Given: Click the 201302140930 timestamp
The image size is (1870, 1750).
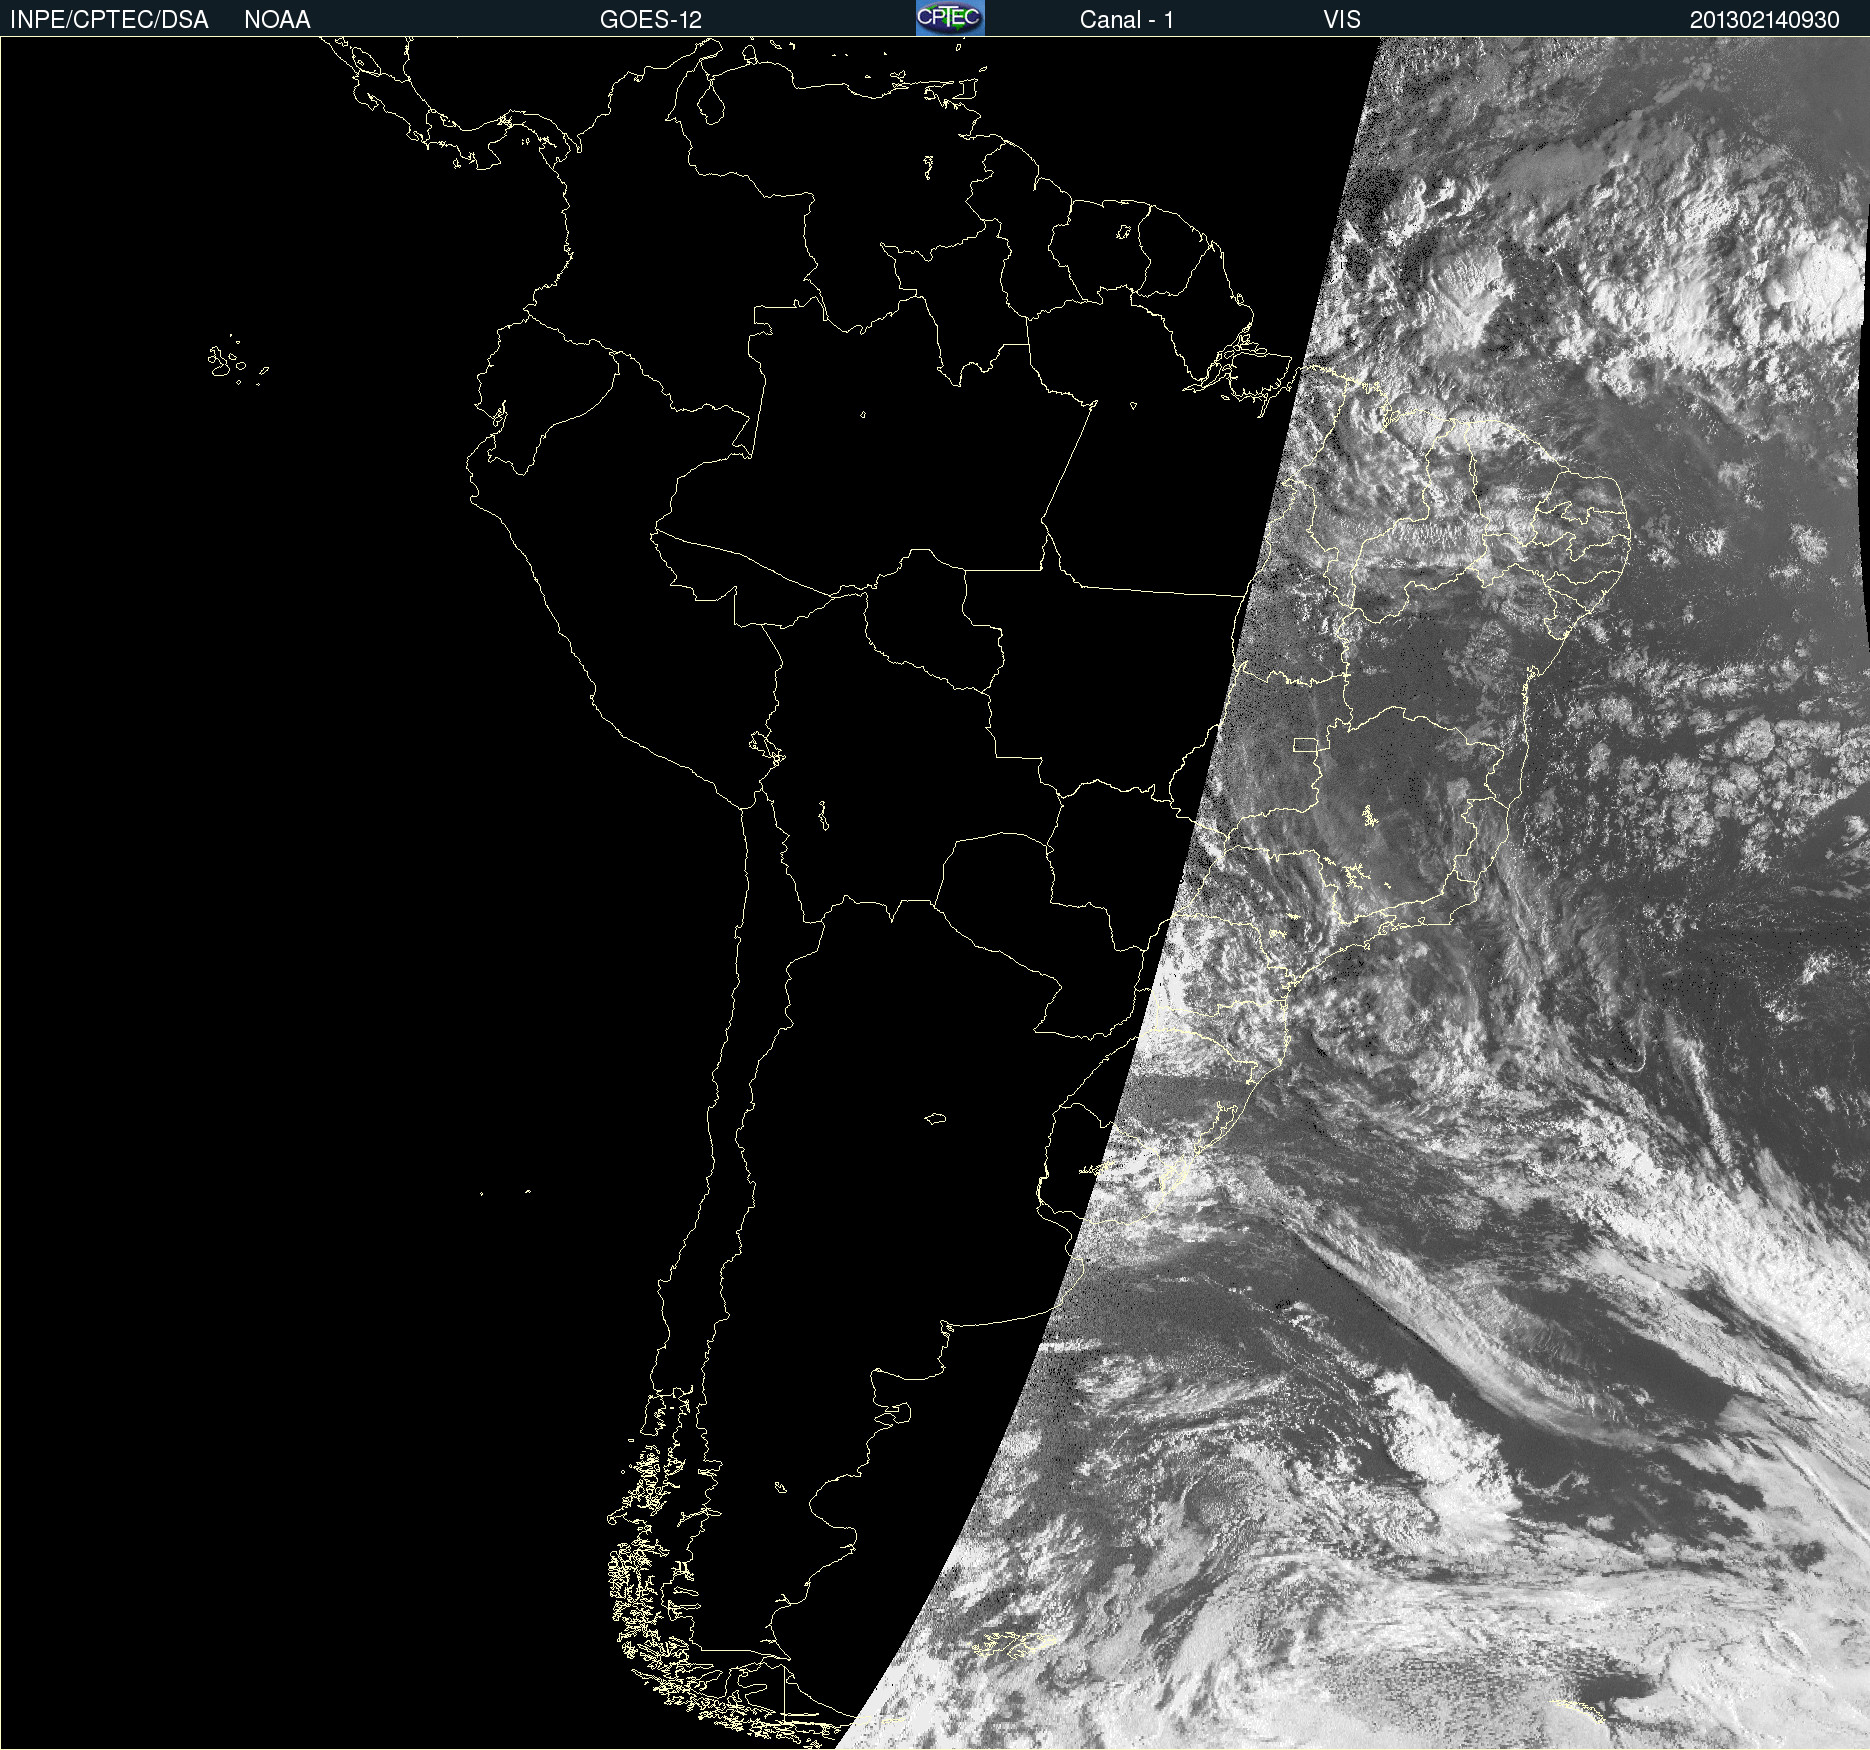Looking at the screenshot, I should 1765,20.
